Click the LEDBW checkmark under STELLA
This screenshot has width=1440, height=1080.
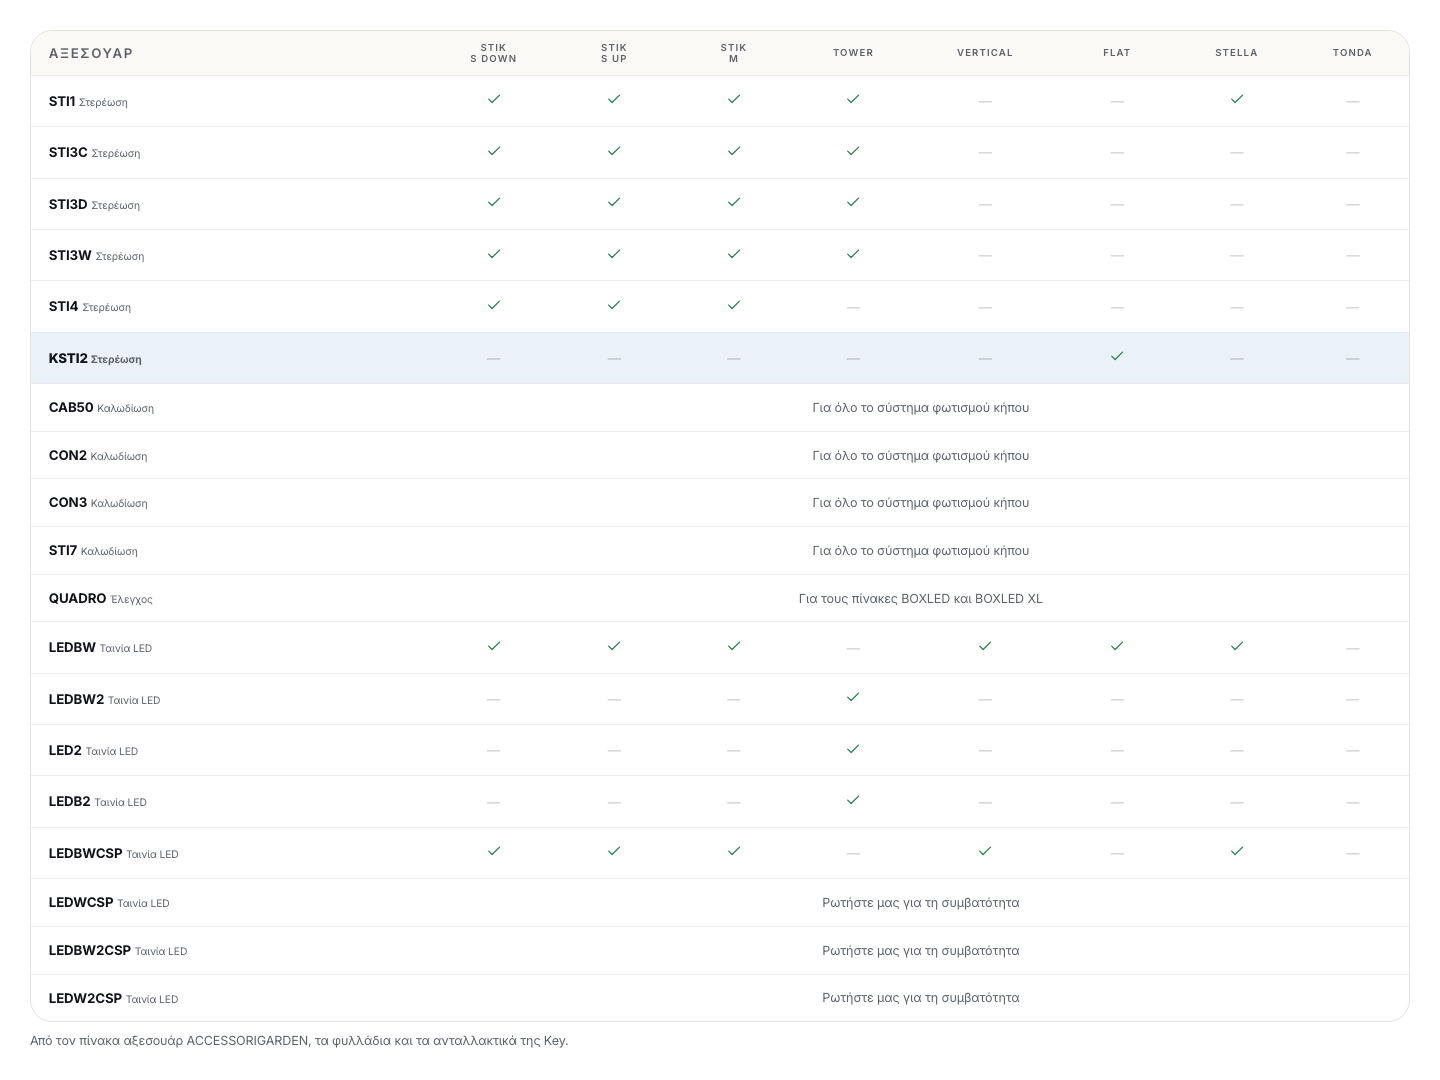tap(1237, 646)
